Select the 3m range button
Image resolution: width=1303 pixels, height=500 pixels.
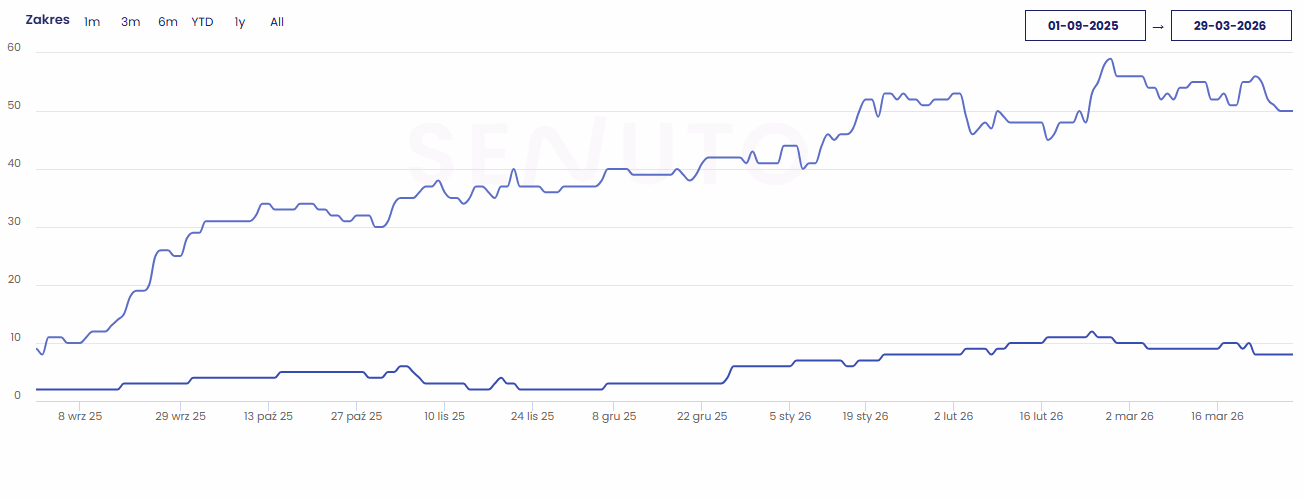tap(130, 22)
